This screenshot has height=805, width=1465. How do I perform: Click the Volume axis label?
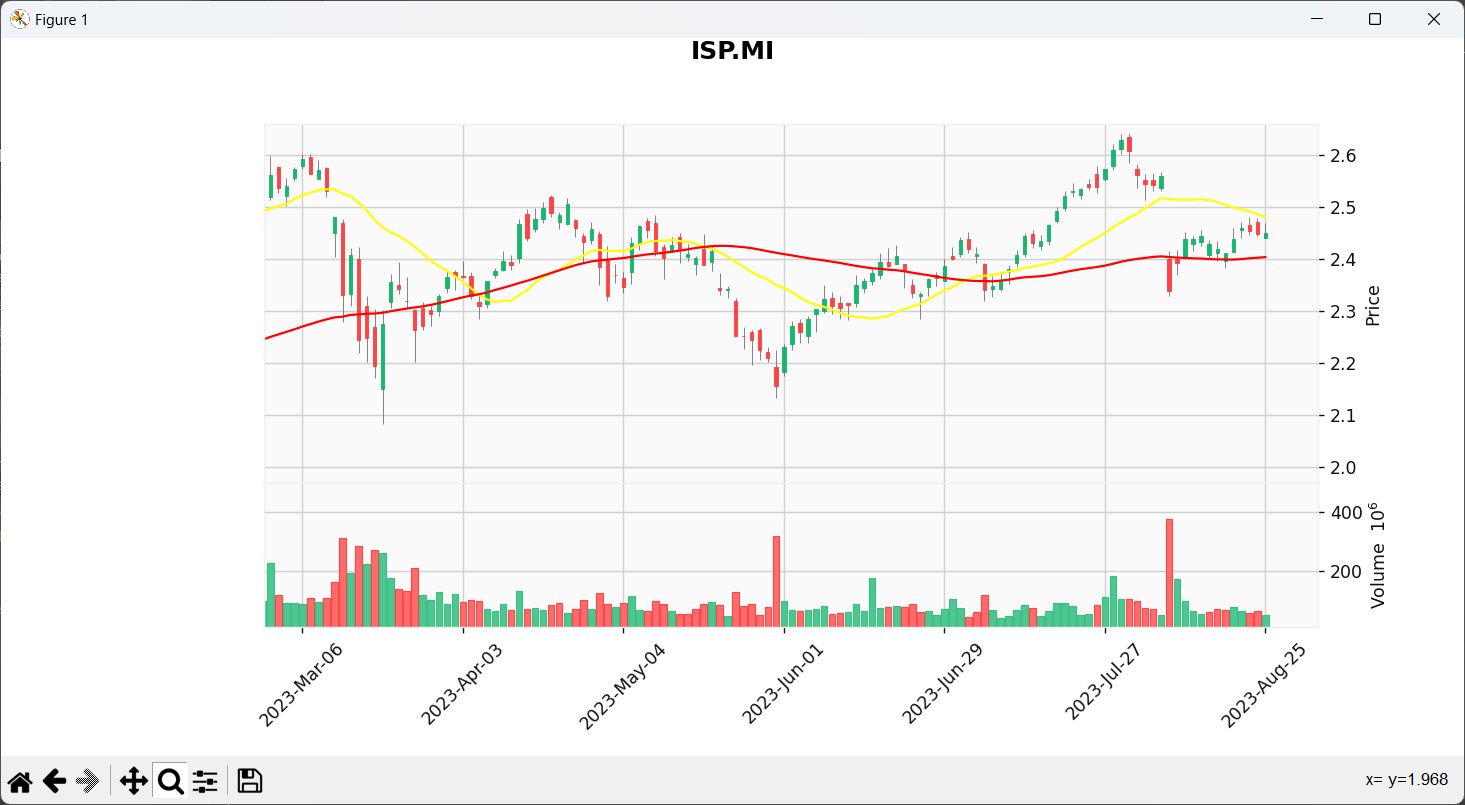(x=1378, y=557)
